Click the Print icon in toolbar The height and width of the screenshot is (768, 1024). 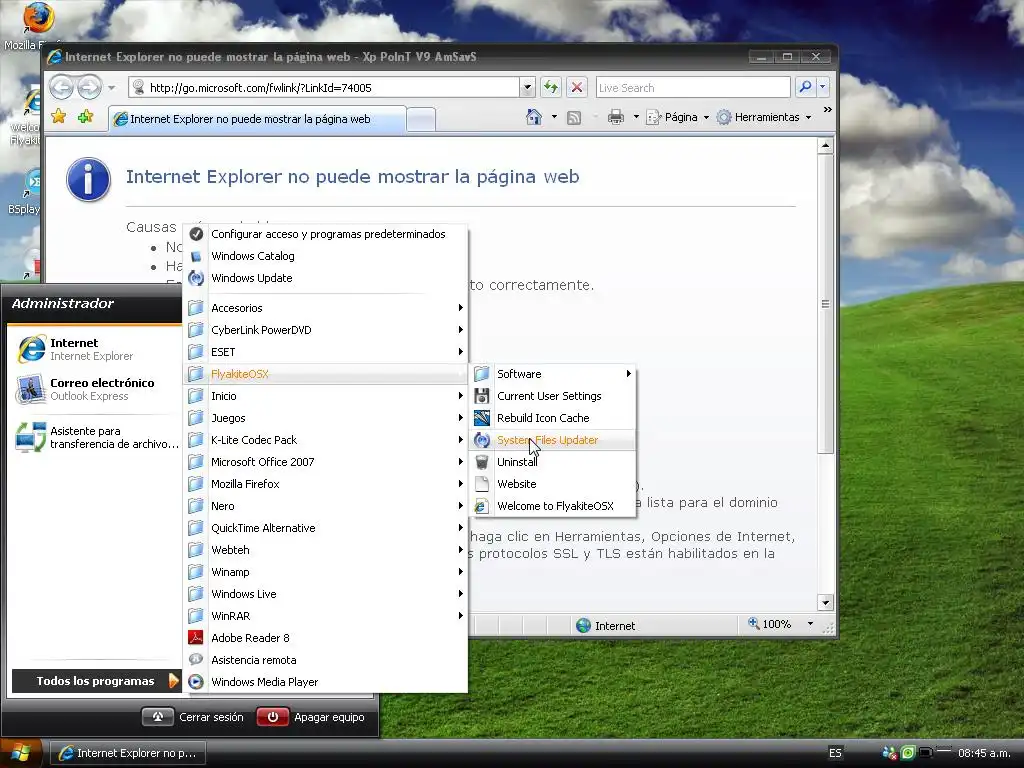point(615,118)
